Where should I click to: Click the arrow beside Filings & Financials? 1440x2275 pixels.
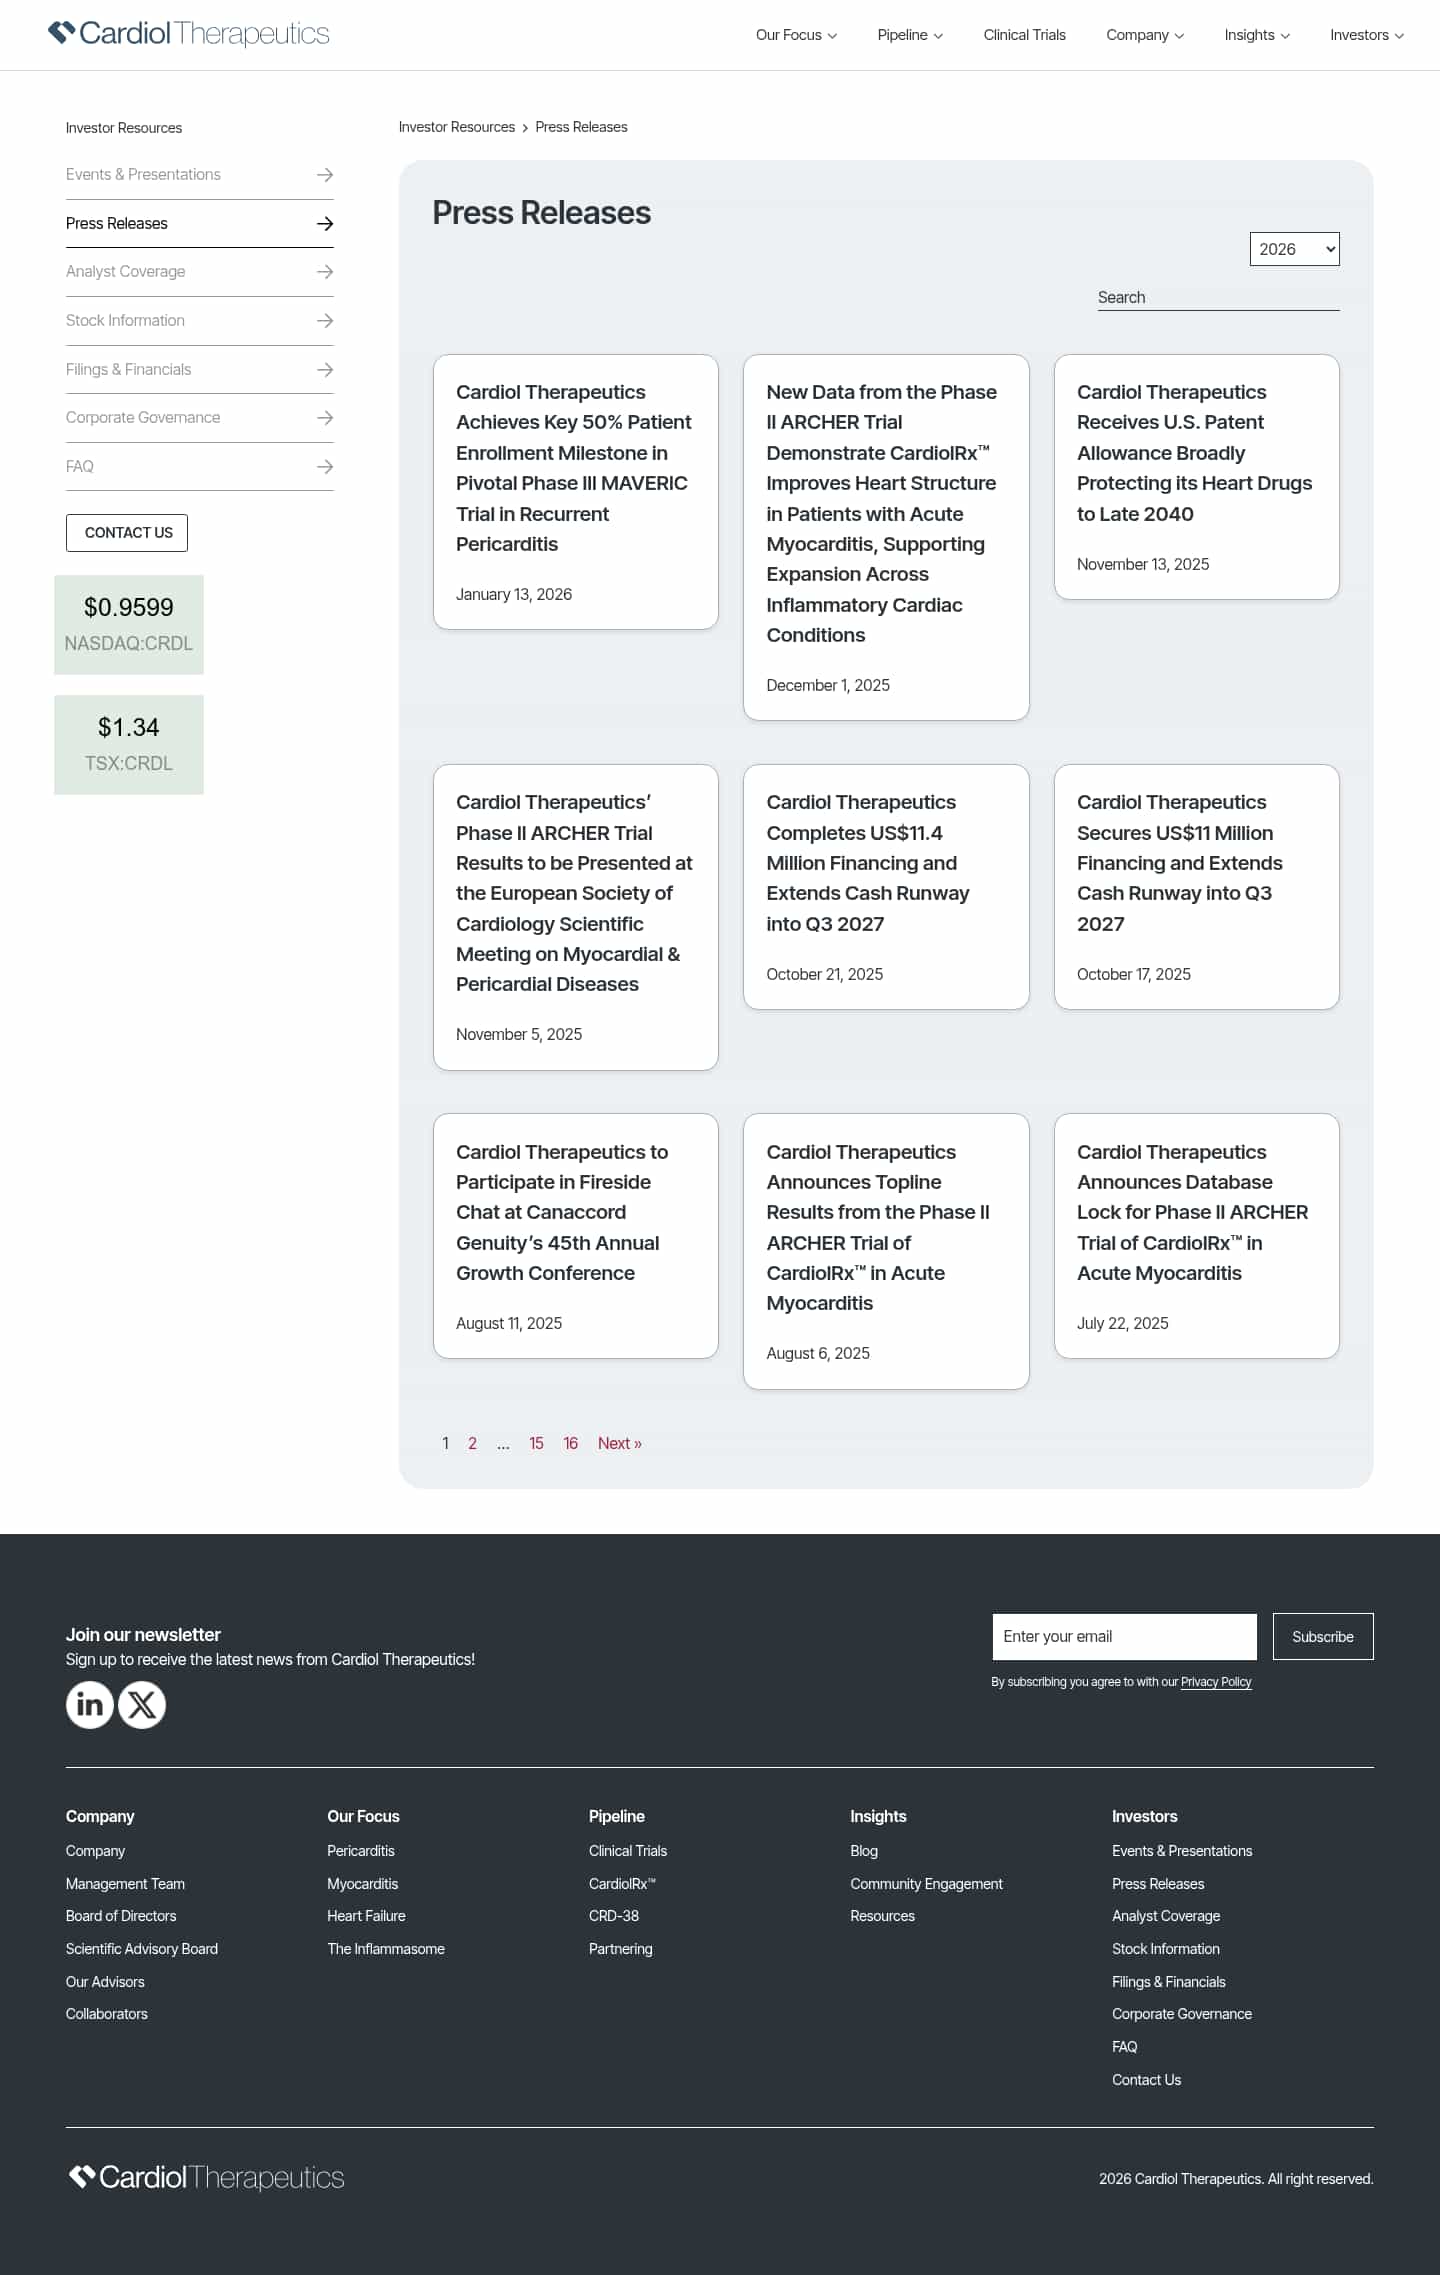pos(325,370)
